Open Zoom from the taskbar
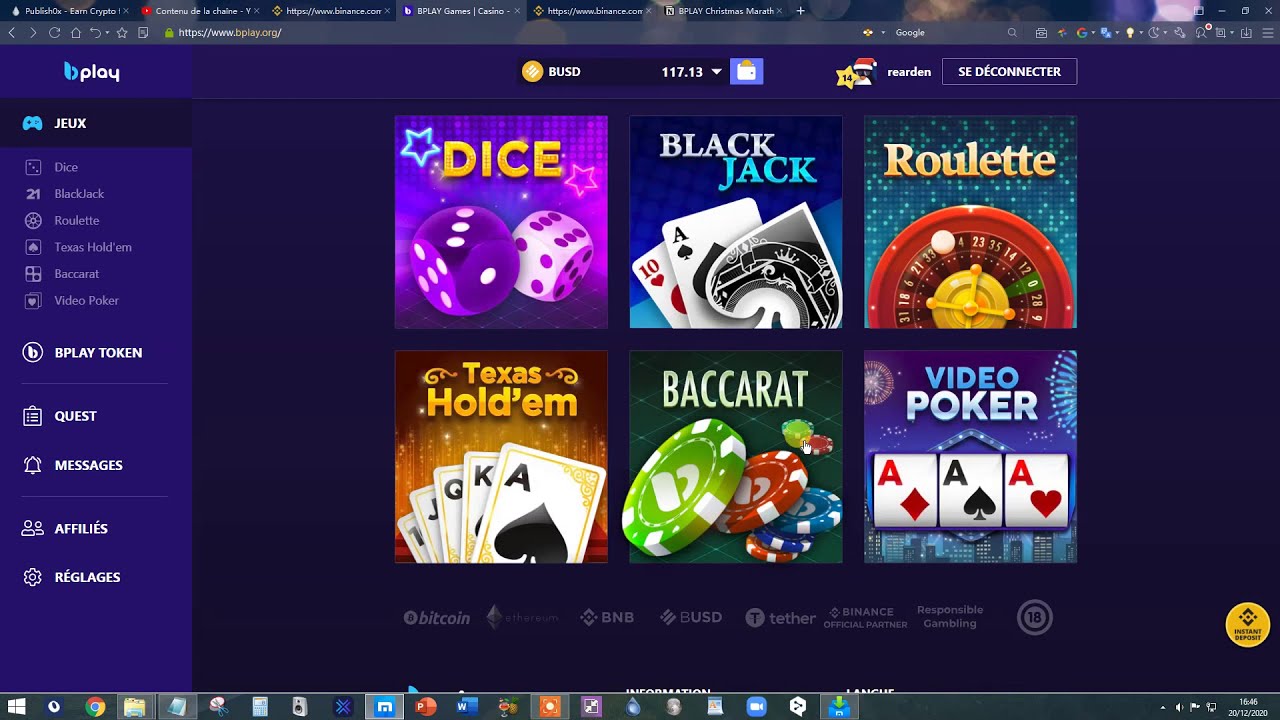The height and width of the screenshot is (720, 1280). click(x=756, y=707)
